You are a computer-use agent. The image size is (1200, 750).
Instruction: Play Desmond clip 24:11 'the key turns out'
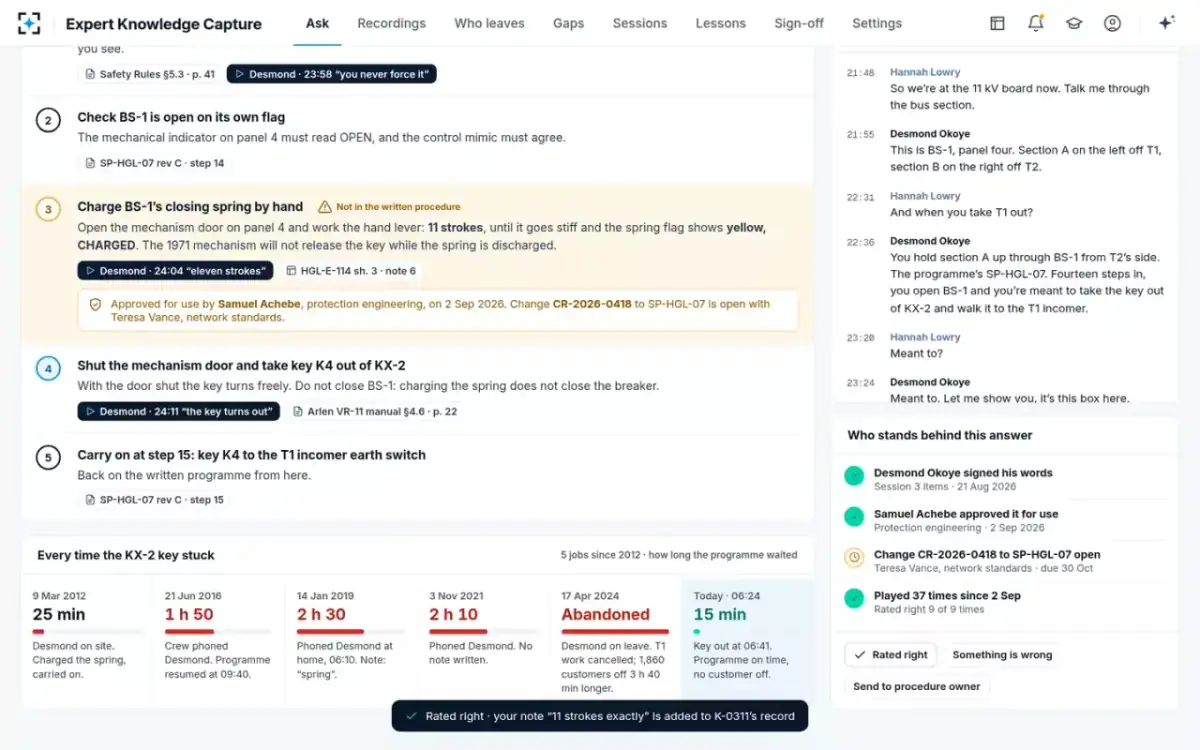(x=179, y=411)
